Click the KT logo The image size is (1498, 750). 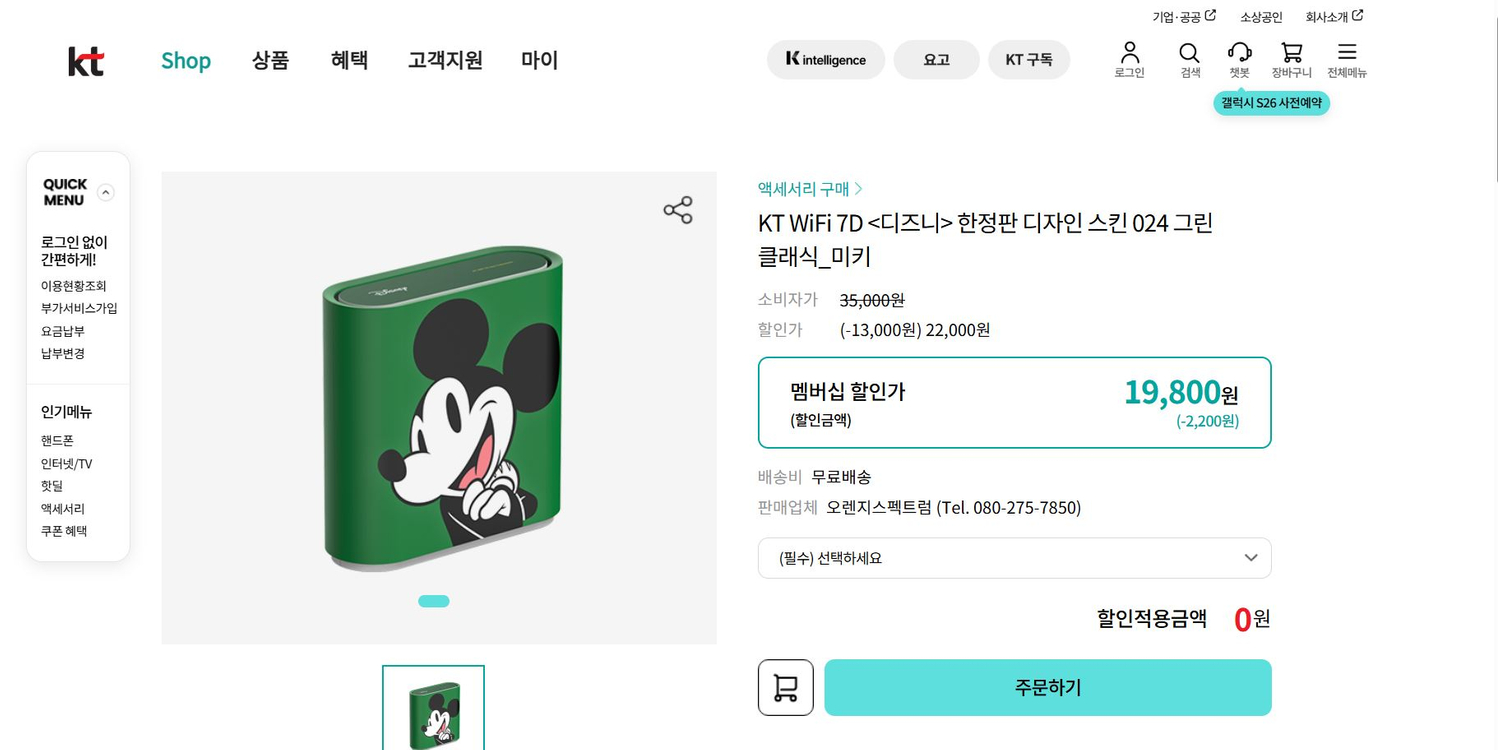[86, 60]
